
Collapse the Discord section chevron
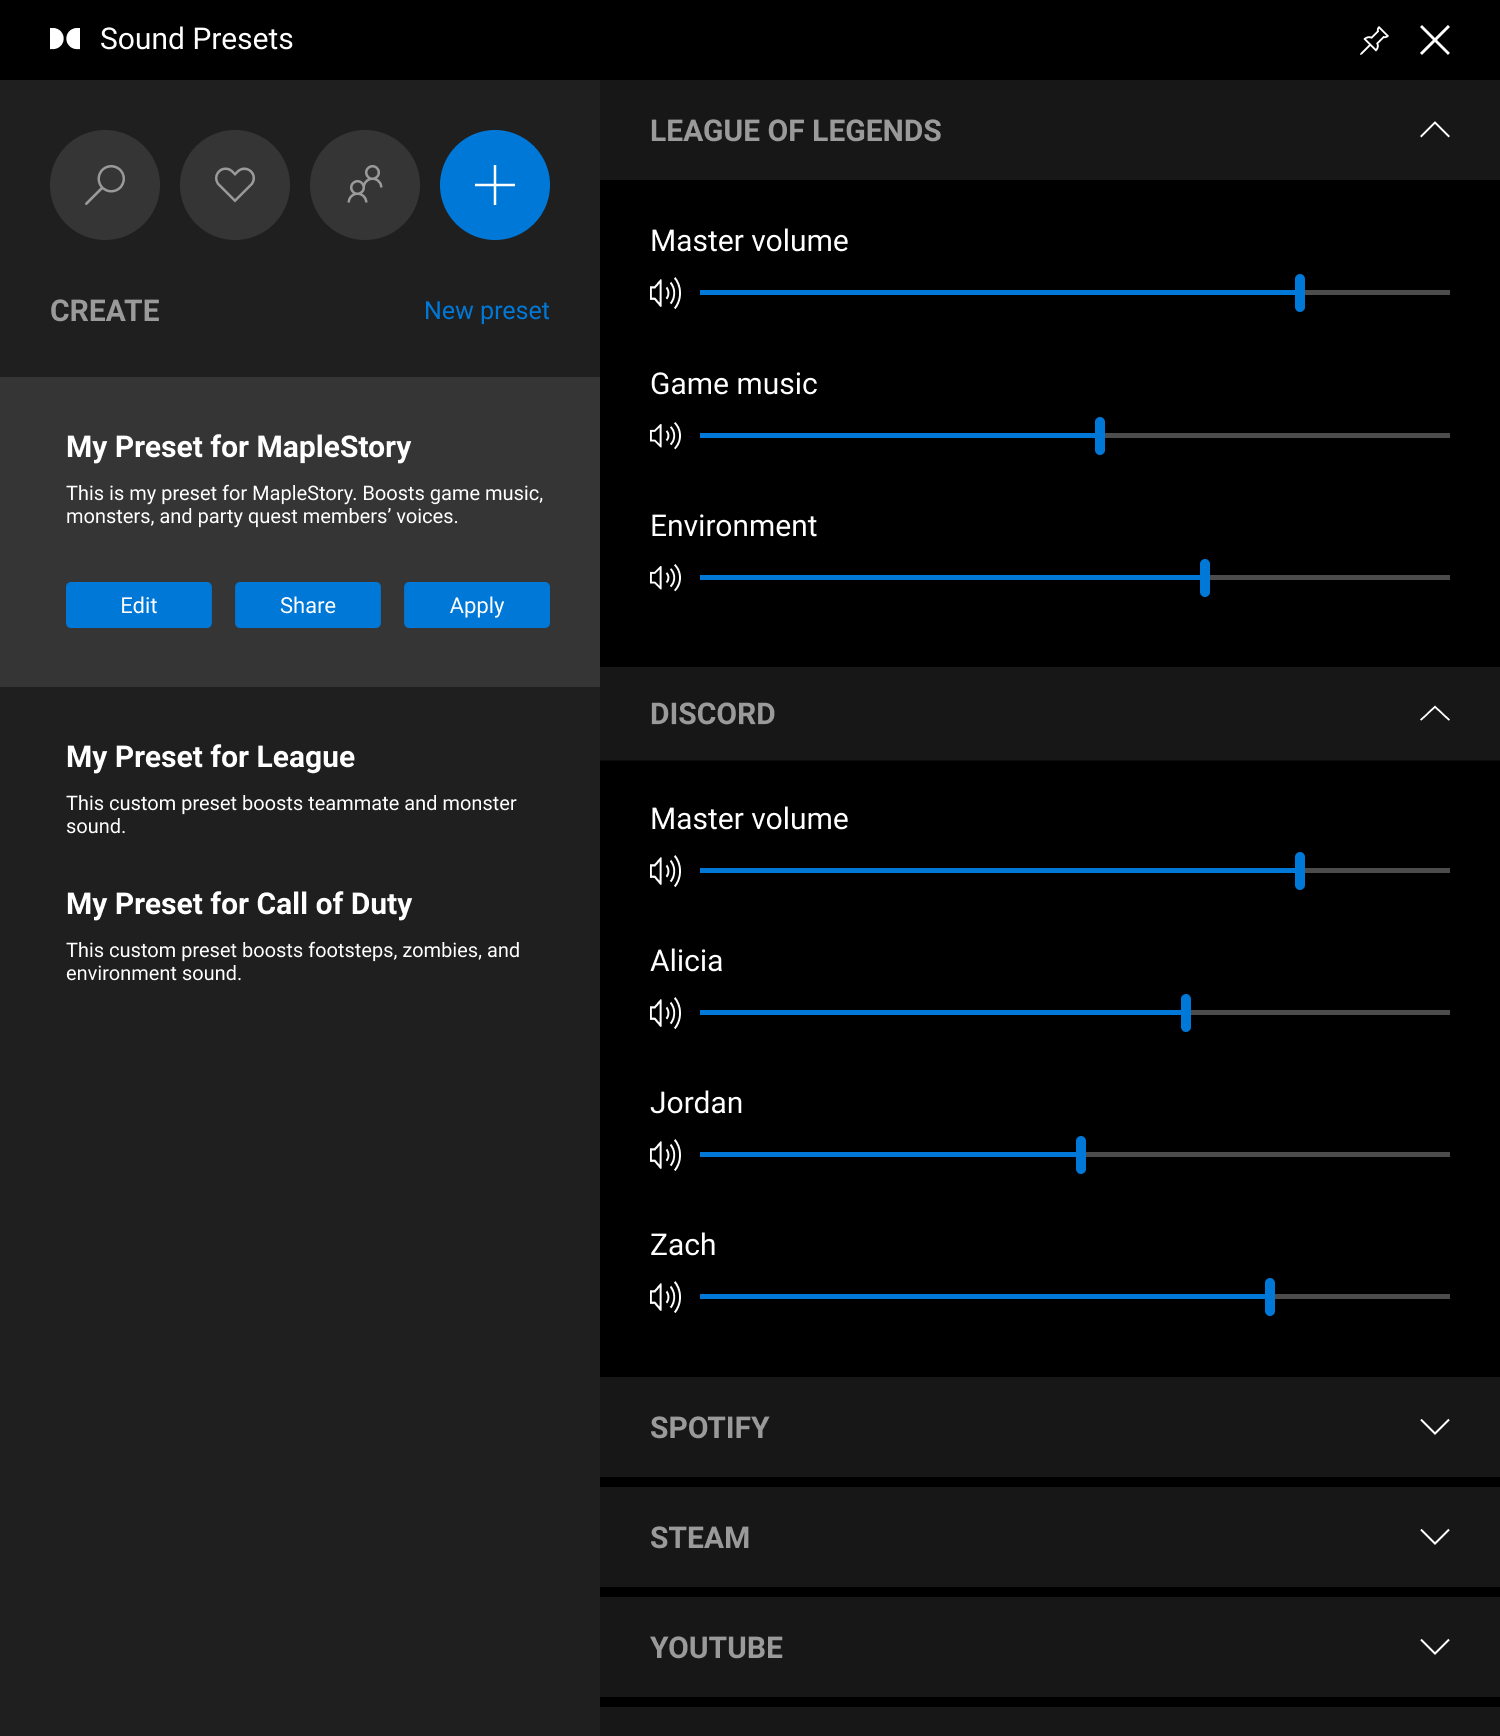1435,714
